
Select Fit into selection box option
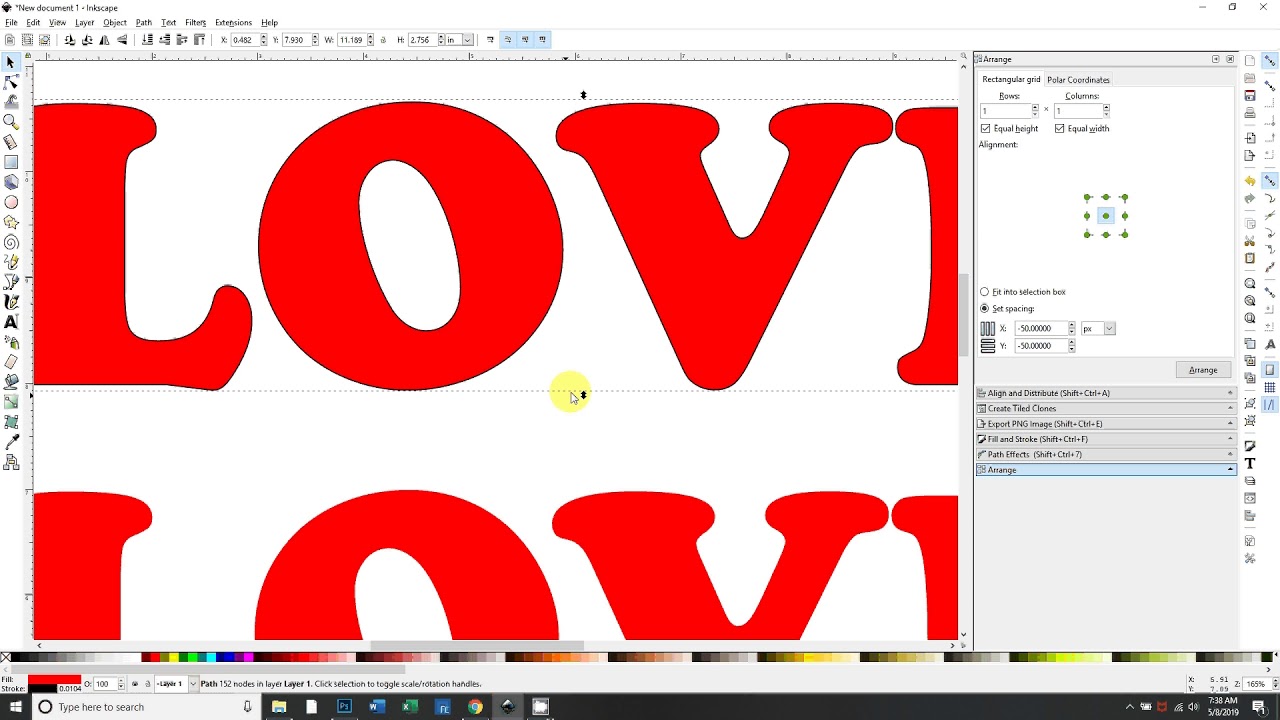coord(985,292)
